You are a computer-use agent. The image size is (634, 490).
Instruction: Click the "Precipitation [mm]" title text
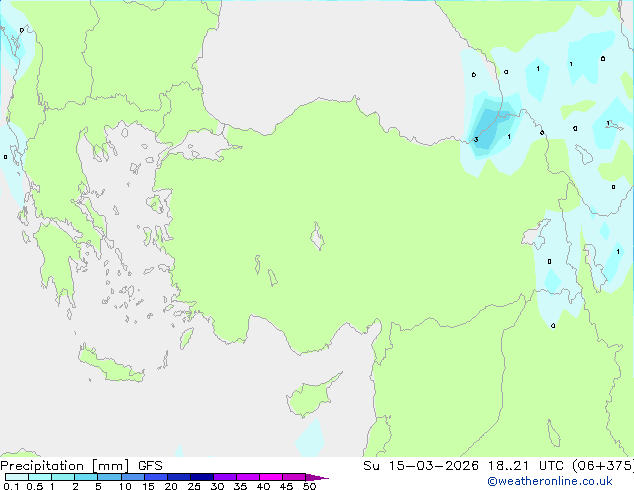[x=65, y=466]
